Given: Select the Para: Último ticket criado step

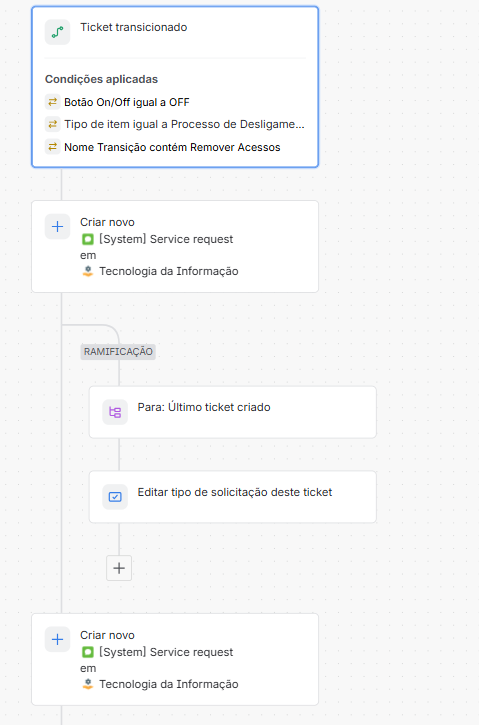Looking at the screenshot, I should pyautogui.click(x=233, y=412).
